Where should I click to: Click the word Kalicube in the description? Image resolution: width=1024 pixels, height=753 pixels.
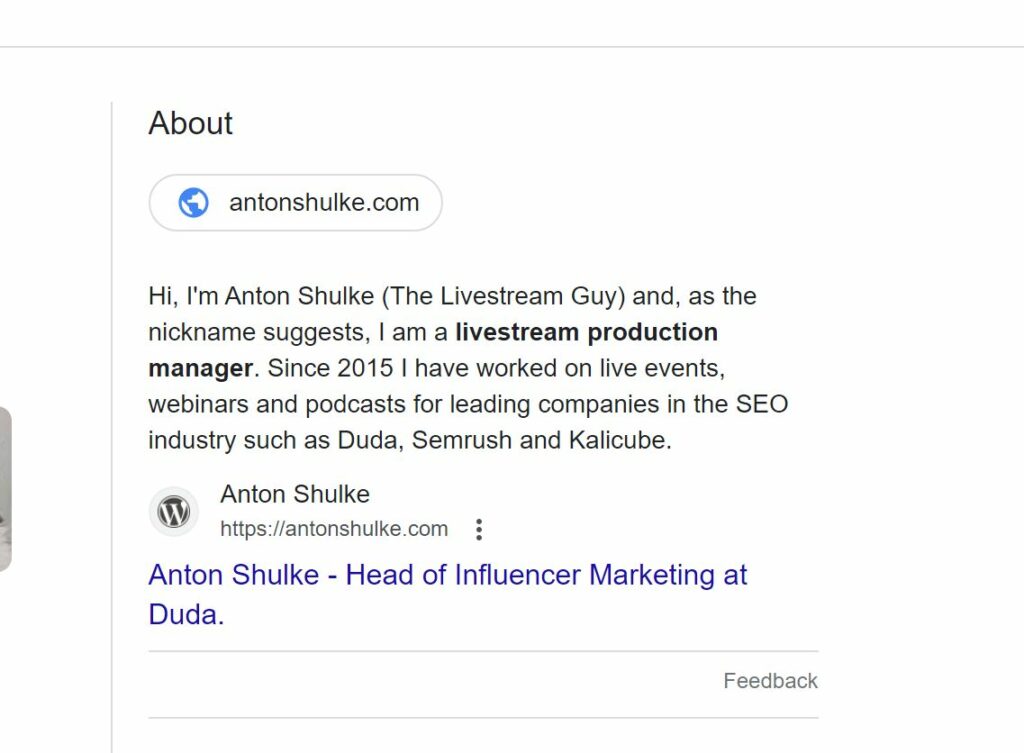620,440
